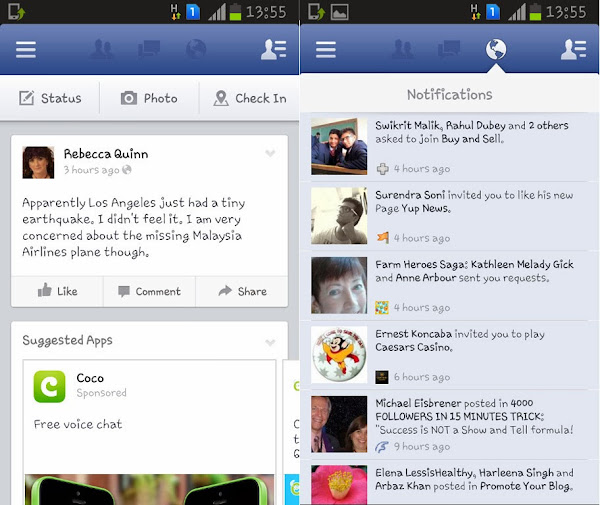600x505 pixels.
Task: Tap Farm Heroes Saga app icon
Action: [x=382, y=308]
